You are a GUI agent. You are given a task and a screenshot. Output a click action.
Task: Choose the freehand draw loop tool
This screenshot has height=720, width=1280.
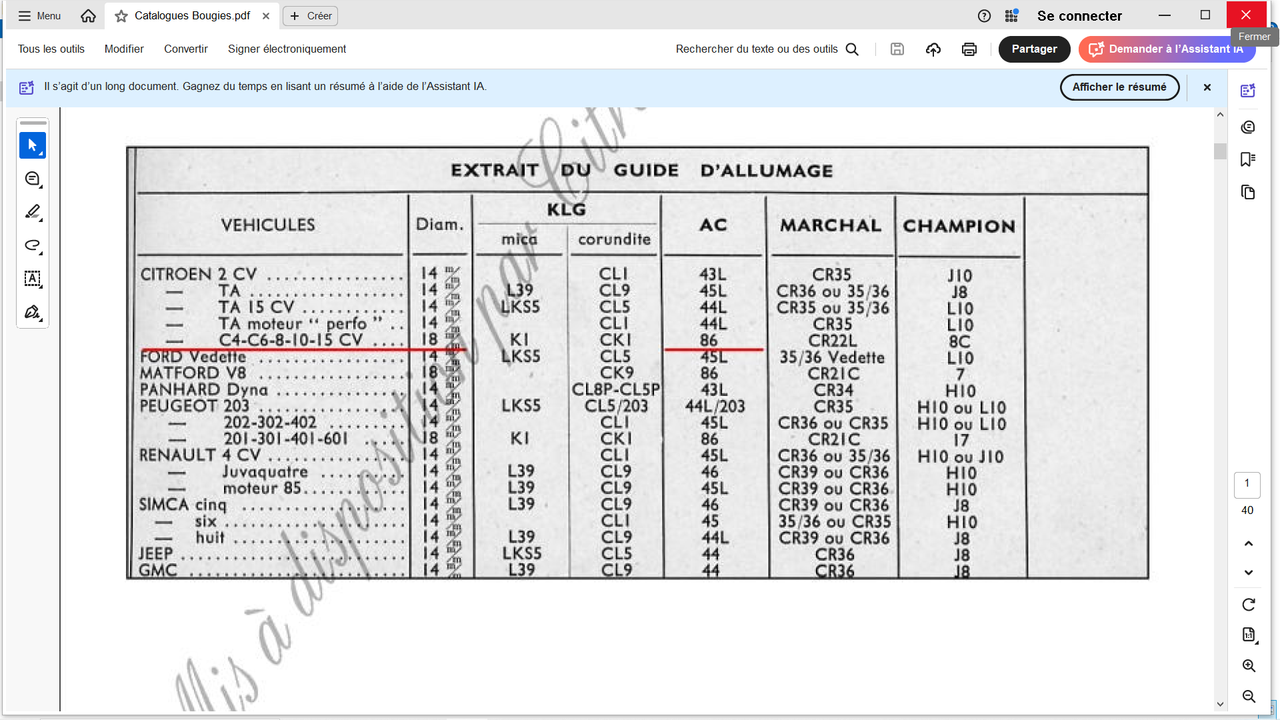(x=32, y=245)
